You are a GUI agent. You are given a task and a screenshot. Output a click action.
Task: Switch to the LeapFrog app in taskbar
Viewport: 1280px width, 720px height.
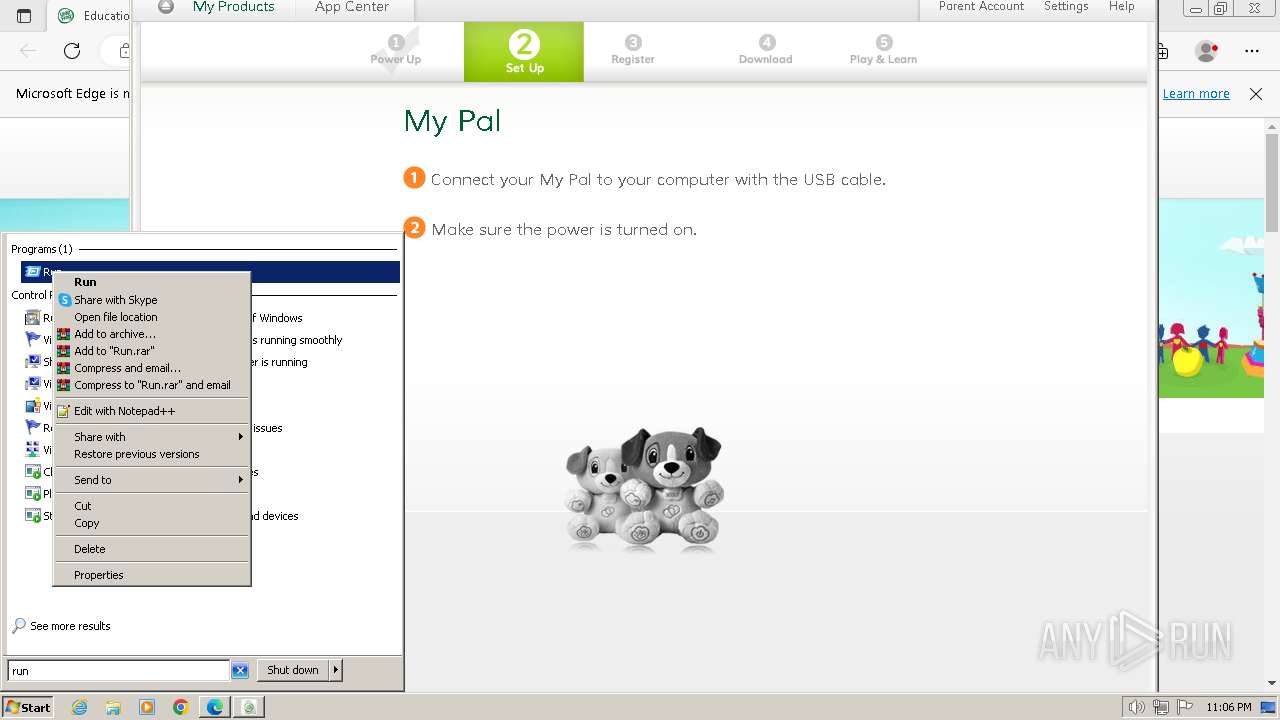pos(249,707)
